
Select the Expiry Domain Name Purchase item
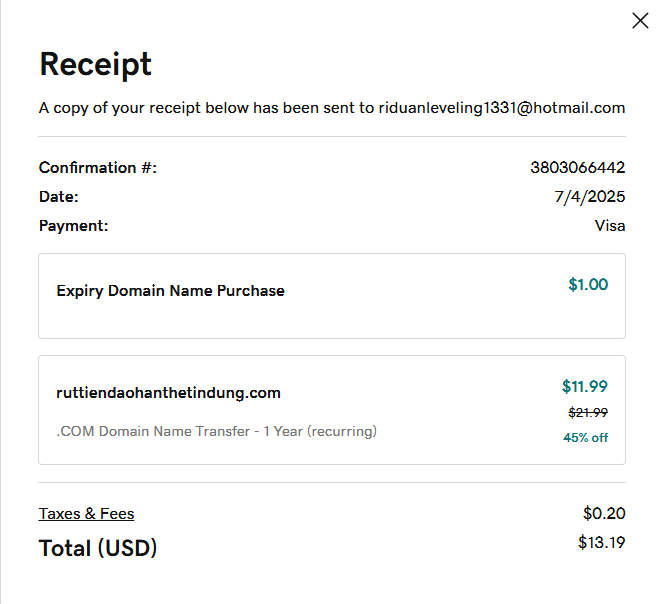(x=170, y=291)
